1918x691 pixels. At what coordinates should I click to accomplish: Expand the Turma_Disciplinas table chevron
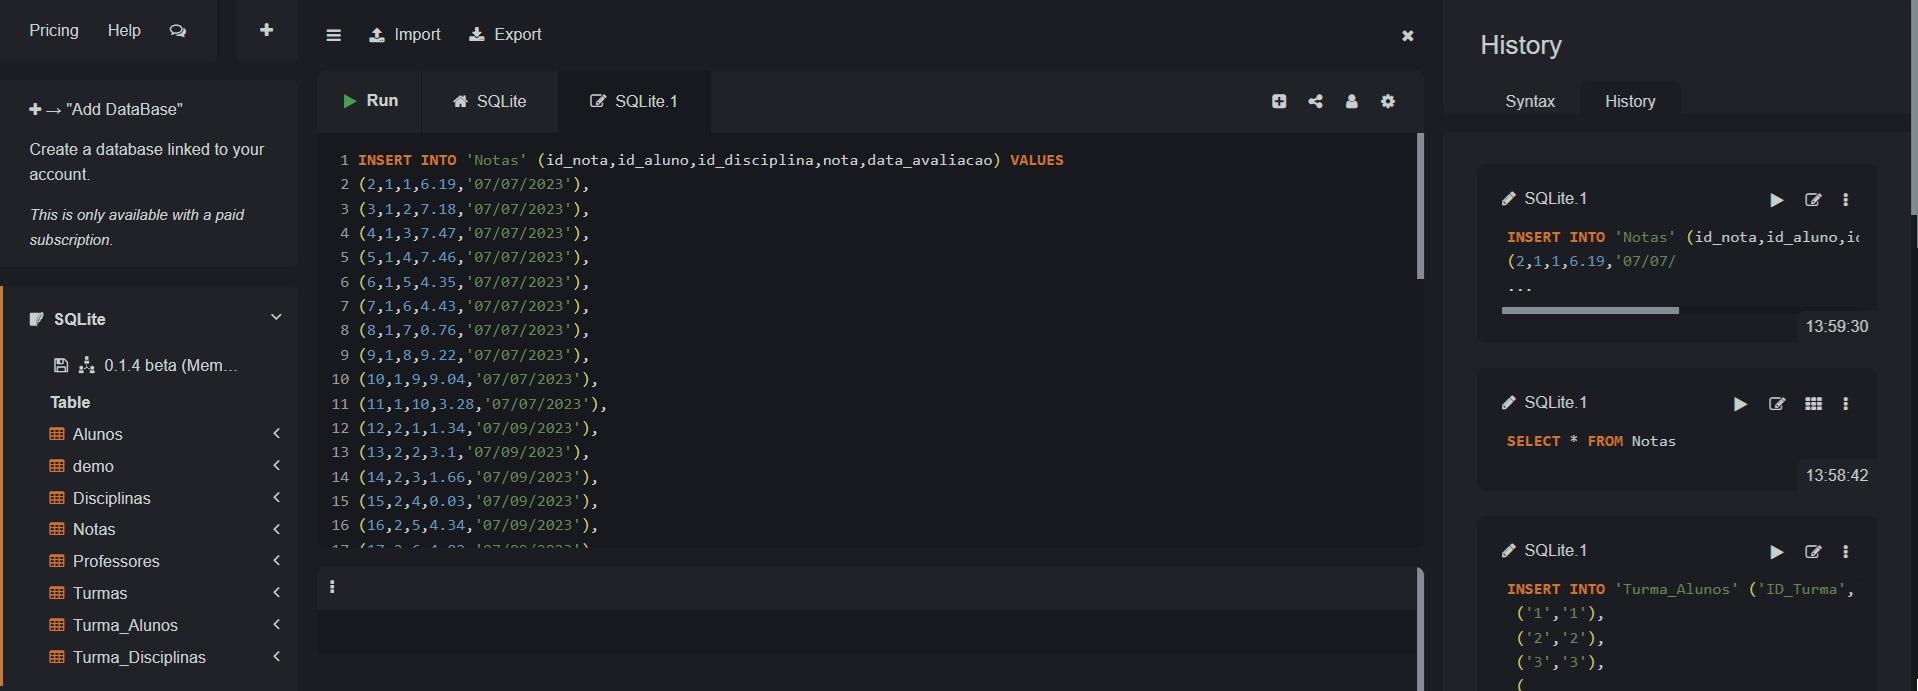277,656
